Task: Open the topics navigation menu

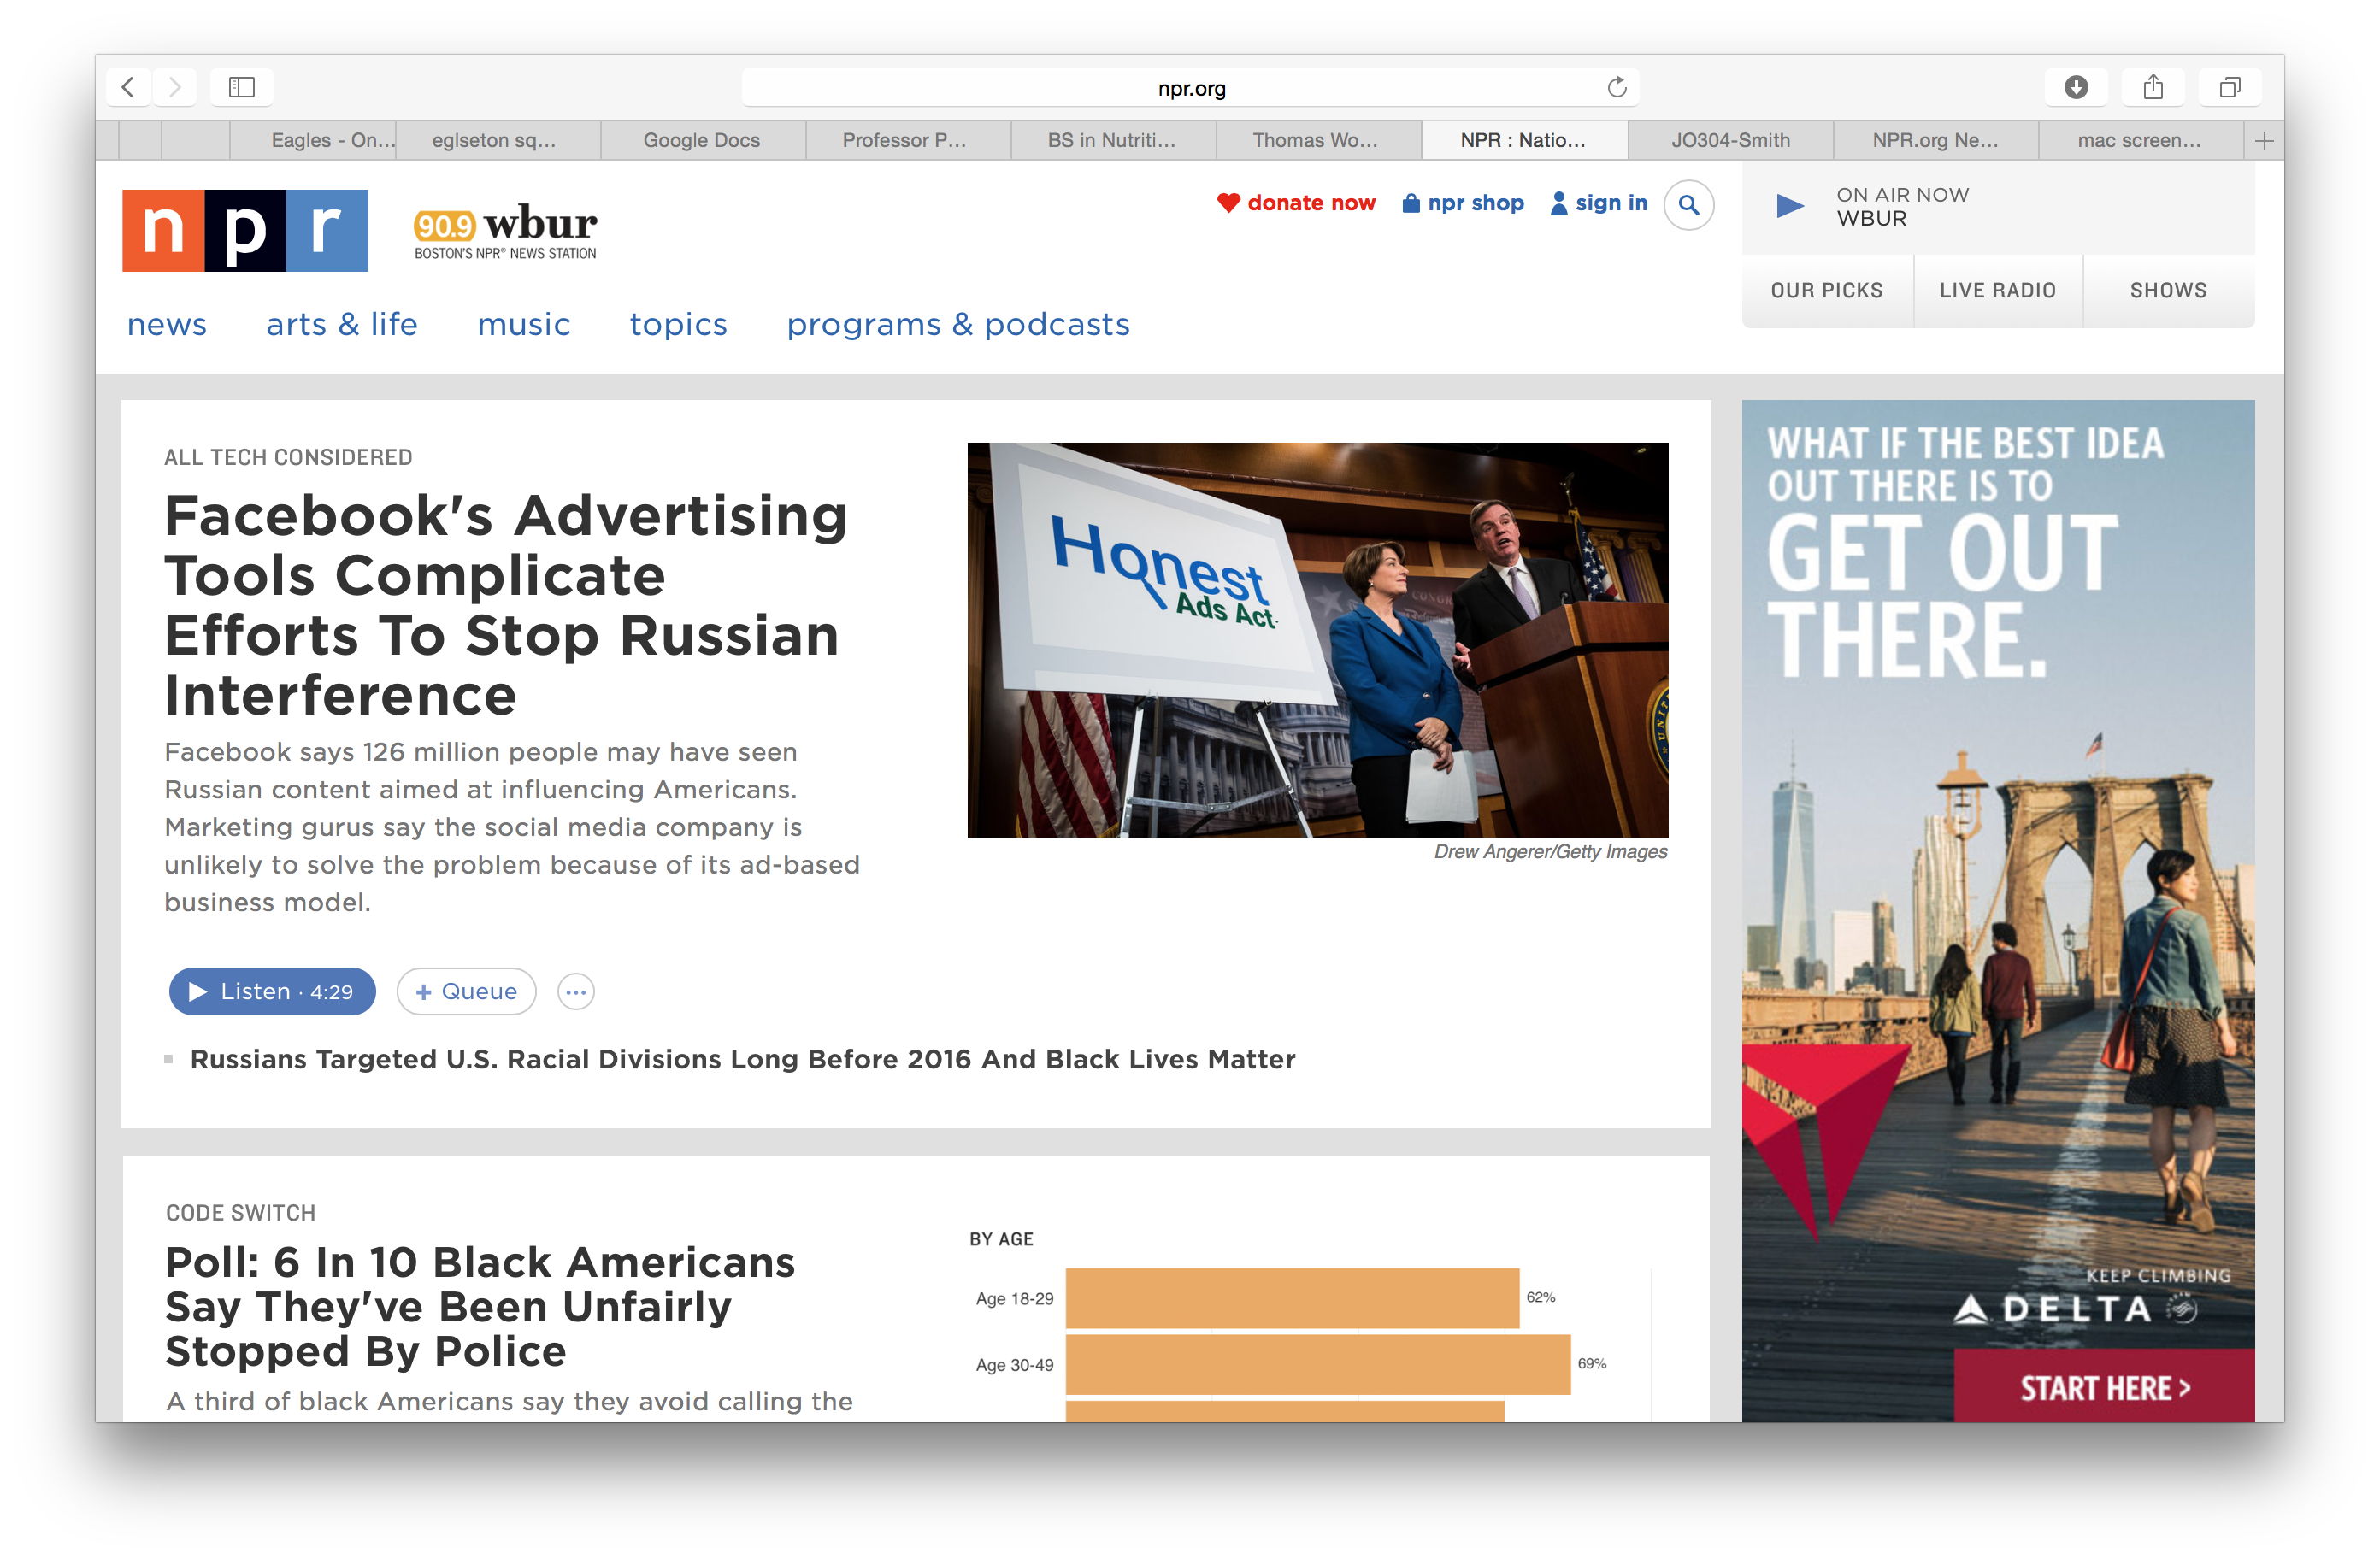Action: click(678, 325)
